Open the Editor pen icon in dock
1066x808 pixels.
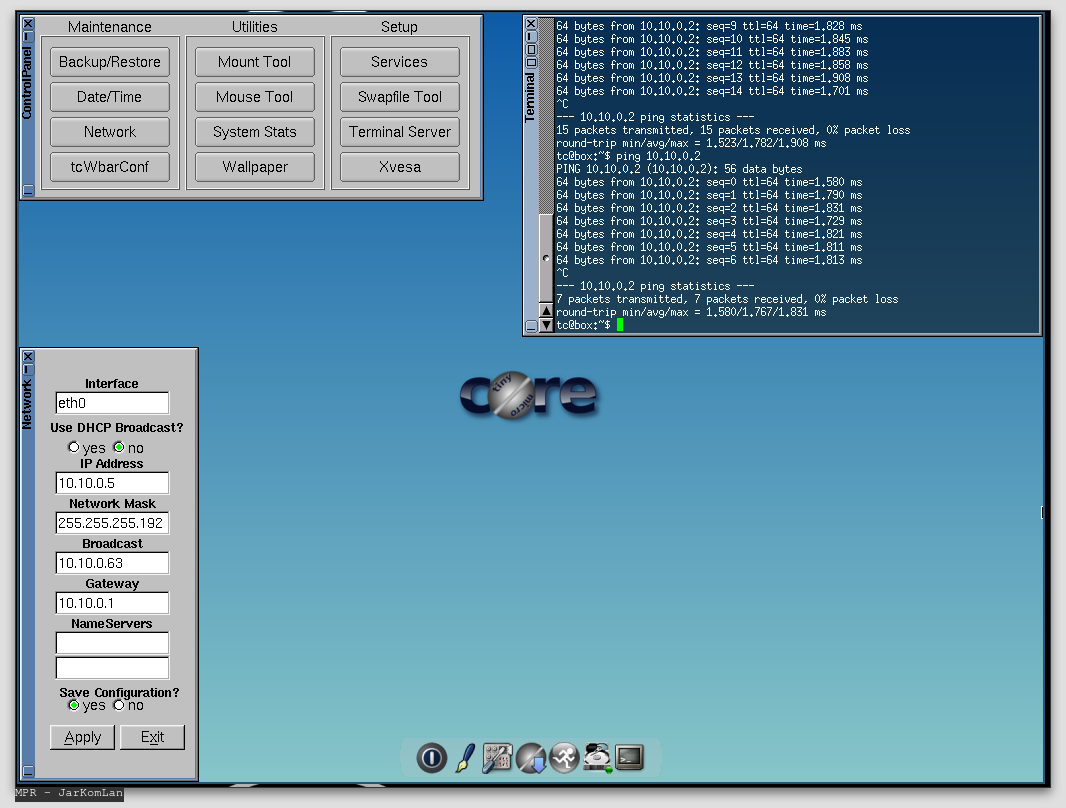465,758
